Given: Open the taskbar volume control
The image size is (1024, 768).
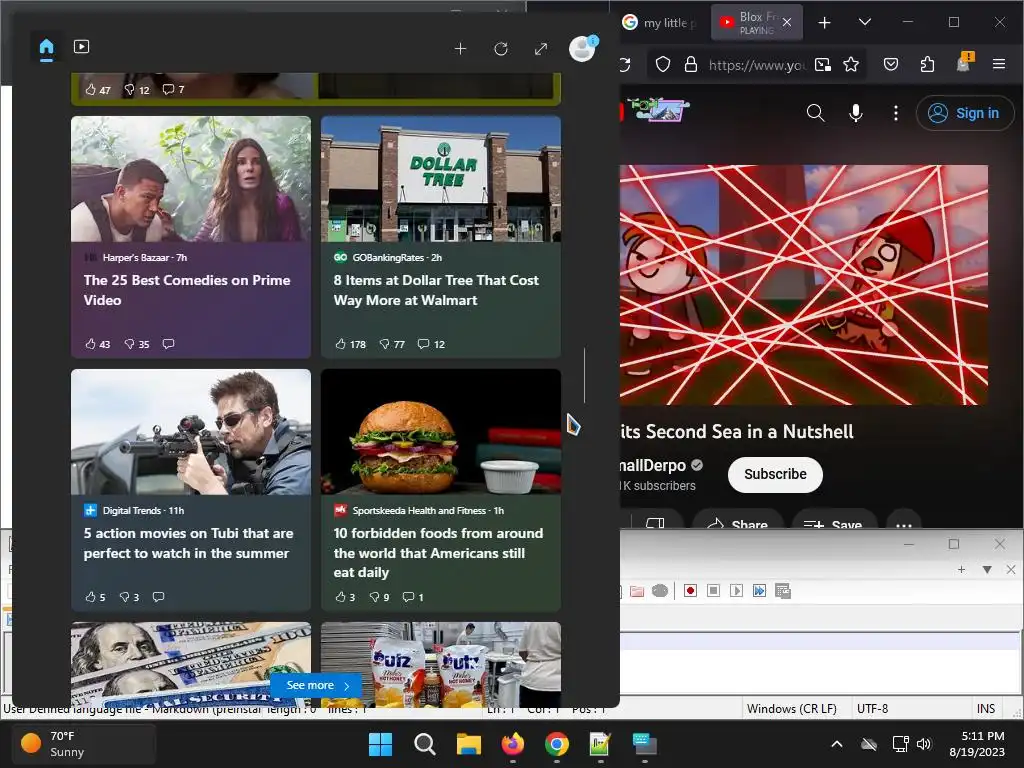Looking at the screenshot, I should coord(923,744).
